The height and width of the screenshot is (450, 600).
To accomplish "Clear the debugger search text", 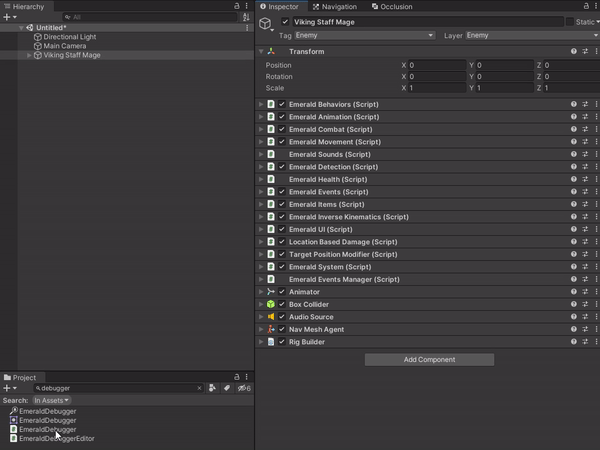I will pyautogui.click(x=199, y=388).
